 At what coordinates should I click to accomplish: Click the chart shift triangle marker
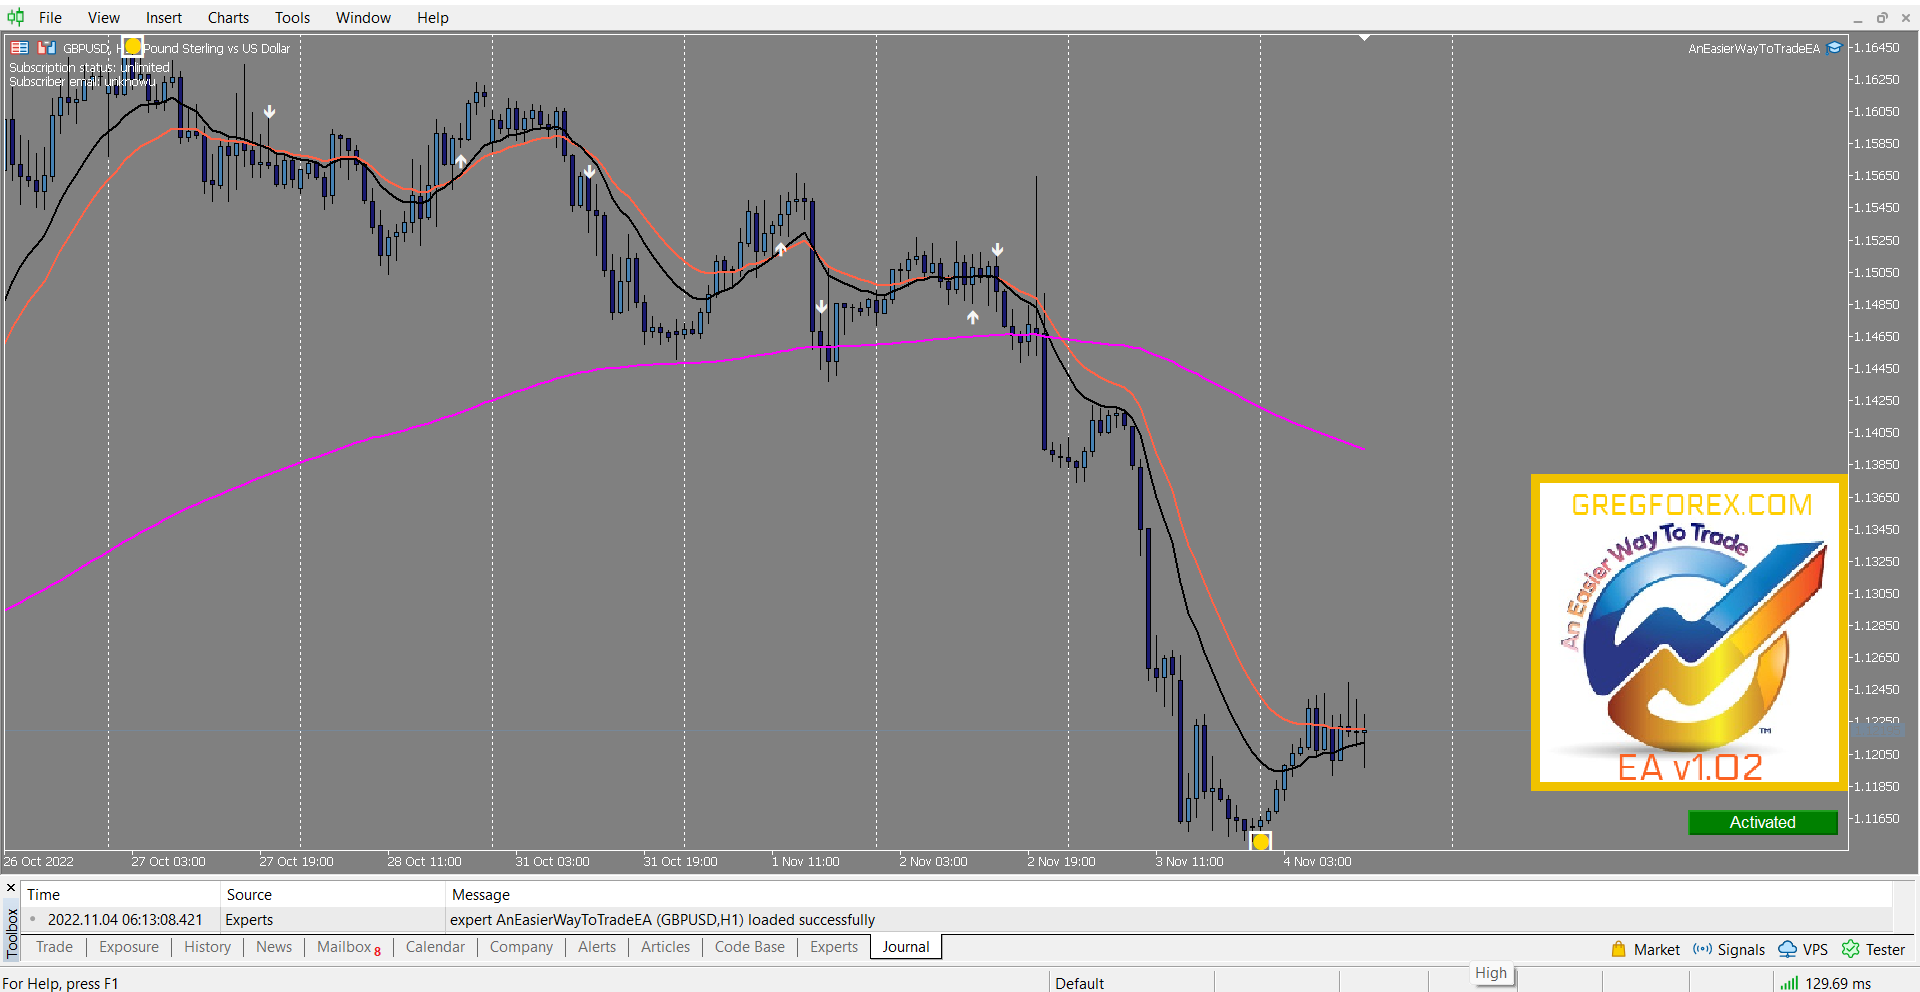tap(1364, 38)
